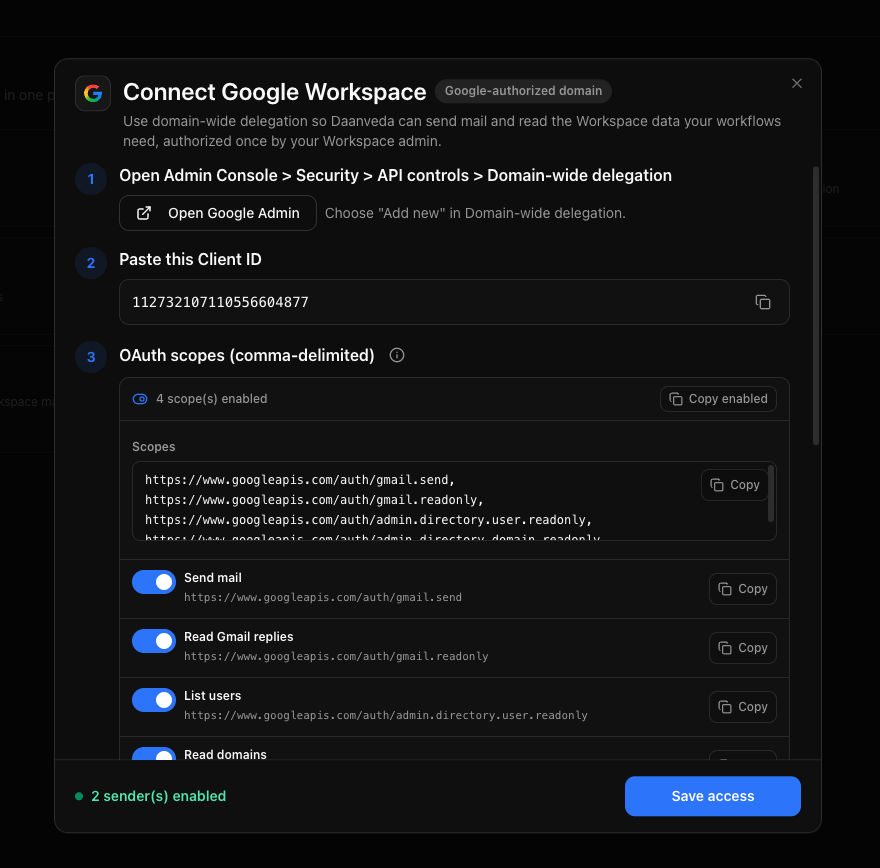Click the Paste this Client ID heading

tap(190, 259)
